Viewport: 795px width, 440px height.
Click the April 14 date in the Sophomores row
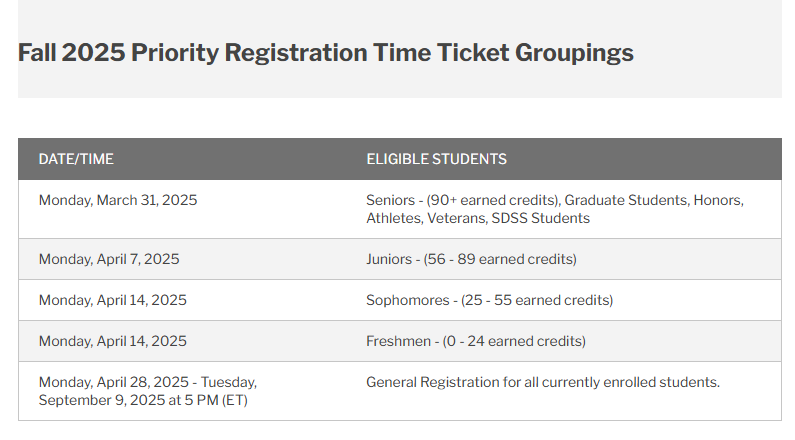click(x=112, y=300)
